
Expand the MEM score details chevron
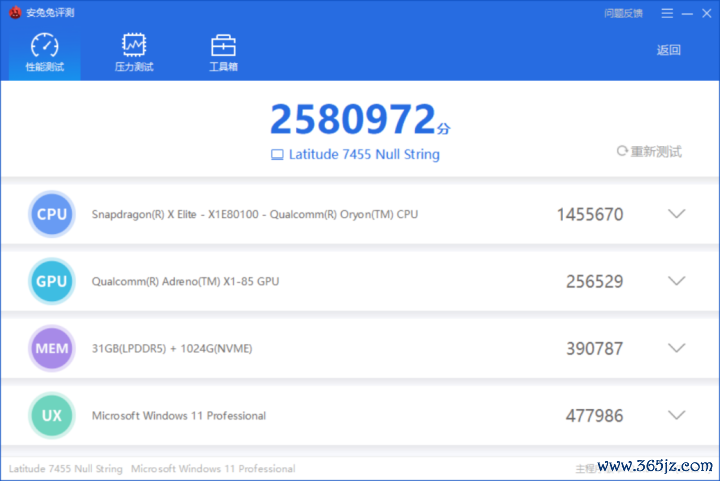[x=676, y=348]
